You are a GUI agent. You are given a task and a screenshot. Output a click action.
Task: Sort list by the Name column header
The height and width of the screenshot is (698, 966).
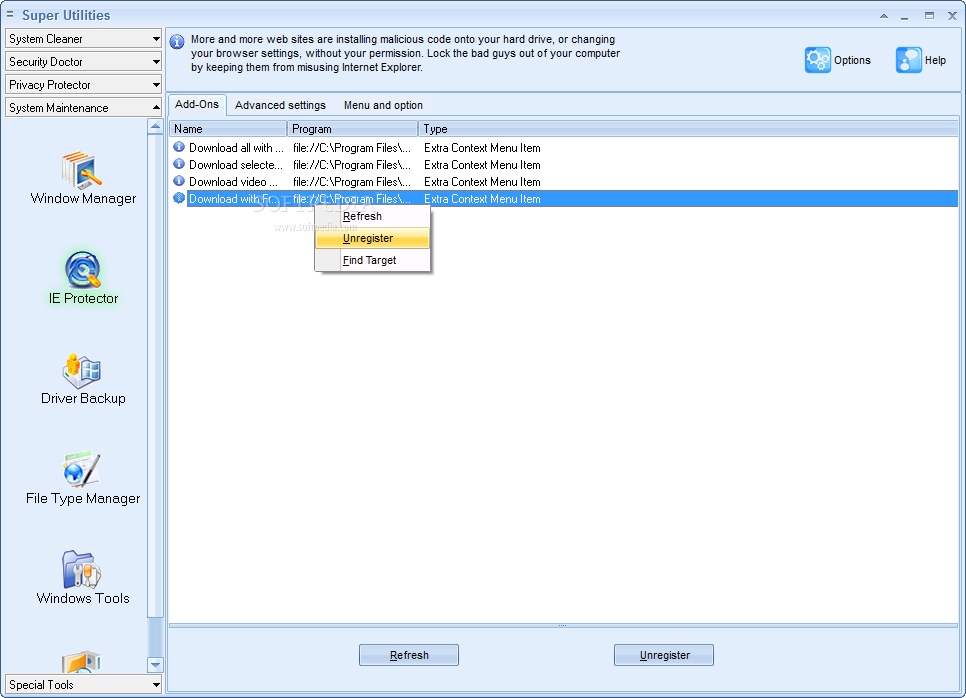click(228, 129)
